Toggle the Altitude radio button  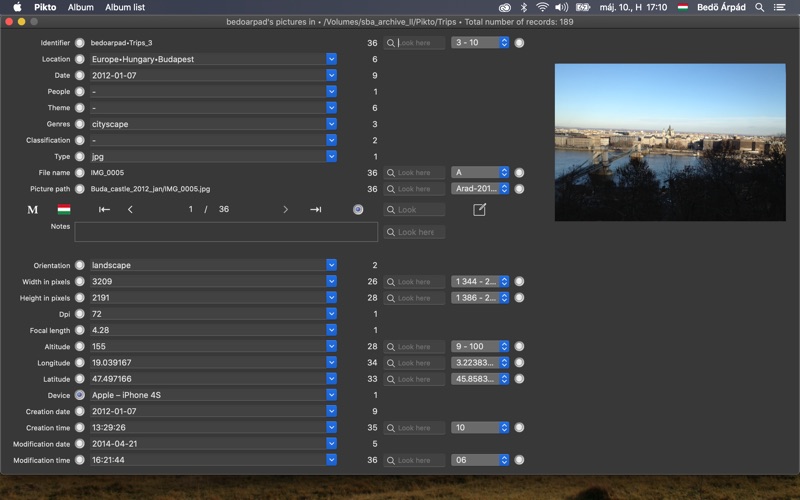(x=80, y=346)
